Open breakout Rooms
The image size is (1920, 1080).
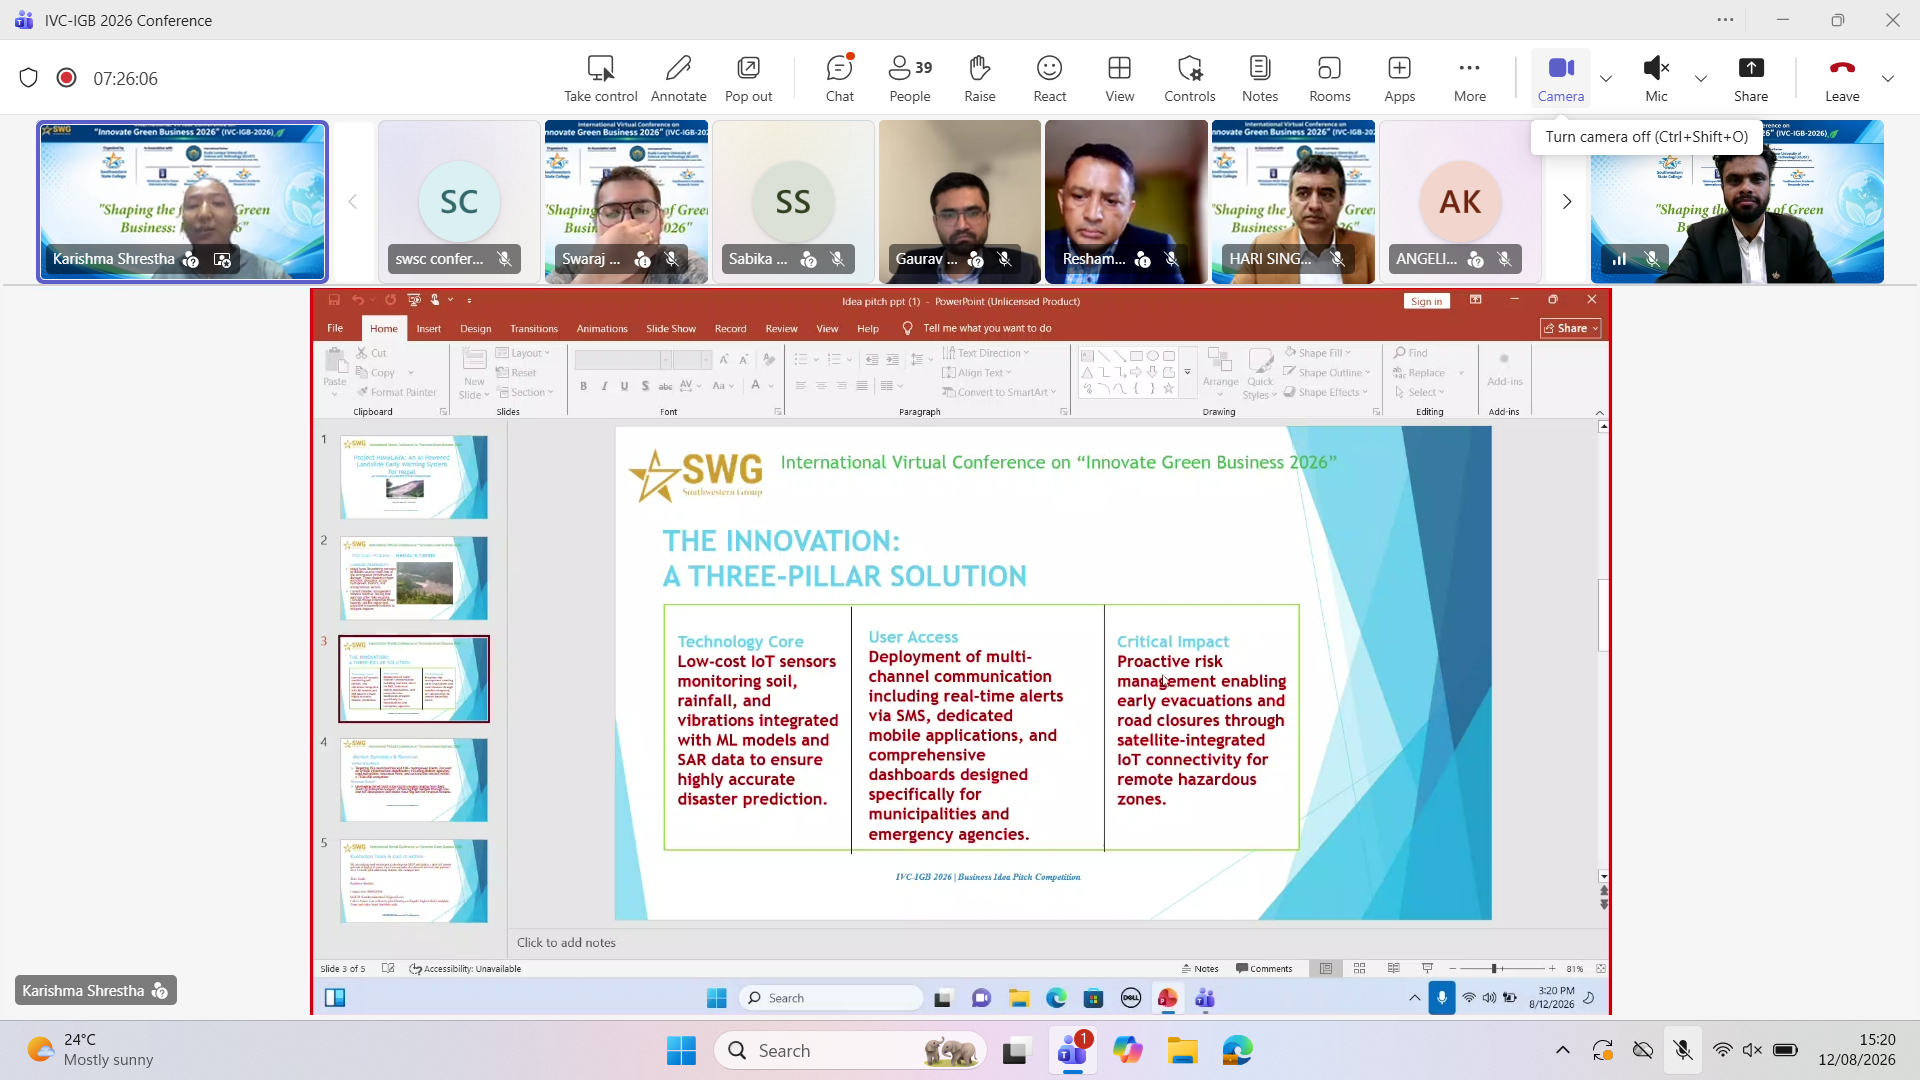pyautogui.click(x=1329, y=79)
